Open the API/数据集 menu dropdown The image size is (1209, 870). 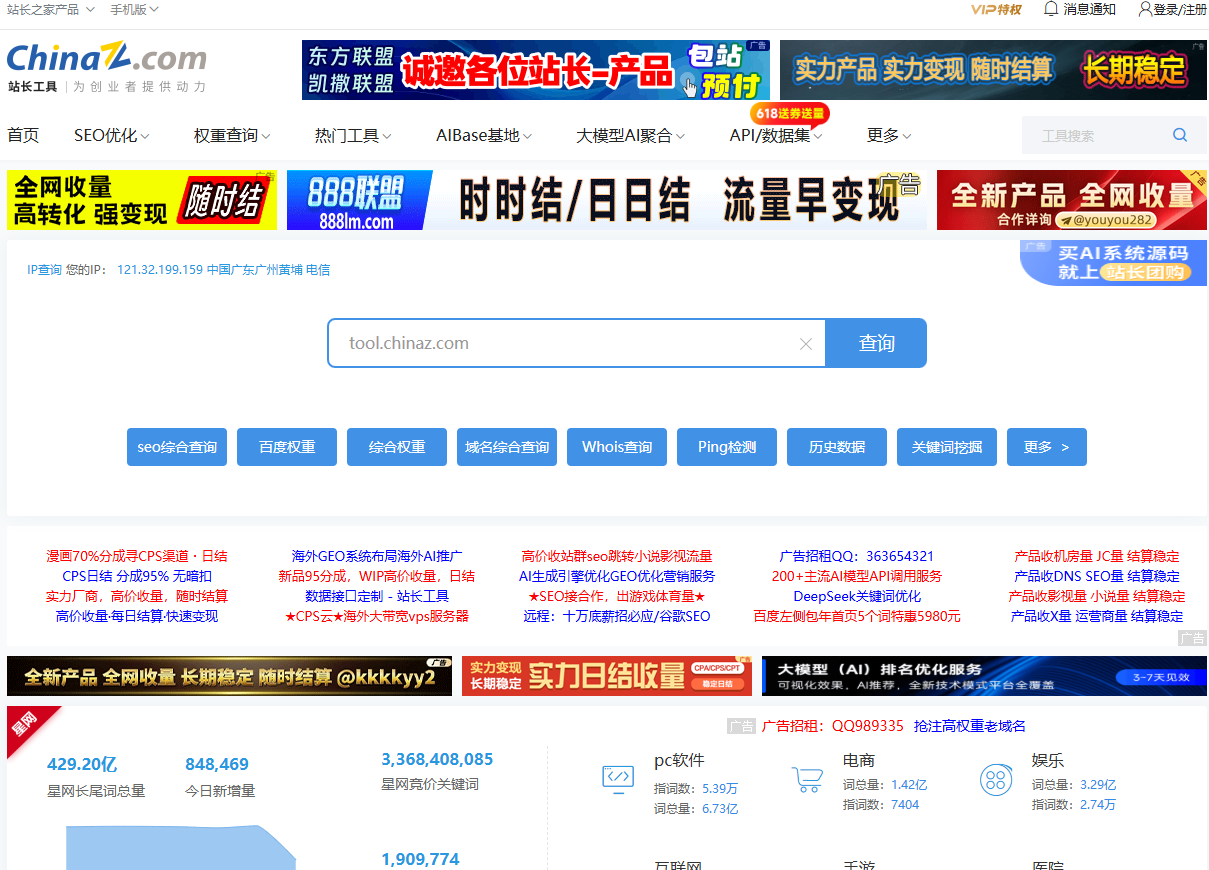coord(776,135)
